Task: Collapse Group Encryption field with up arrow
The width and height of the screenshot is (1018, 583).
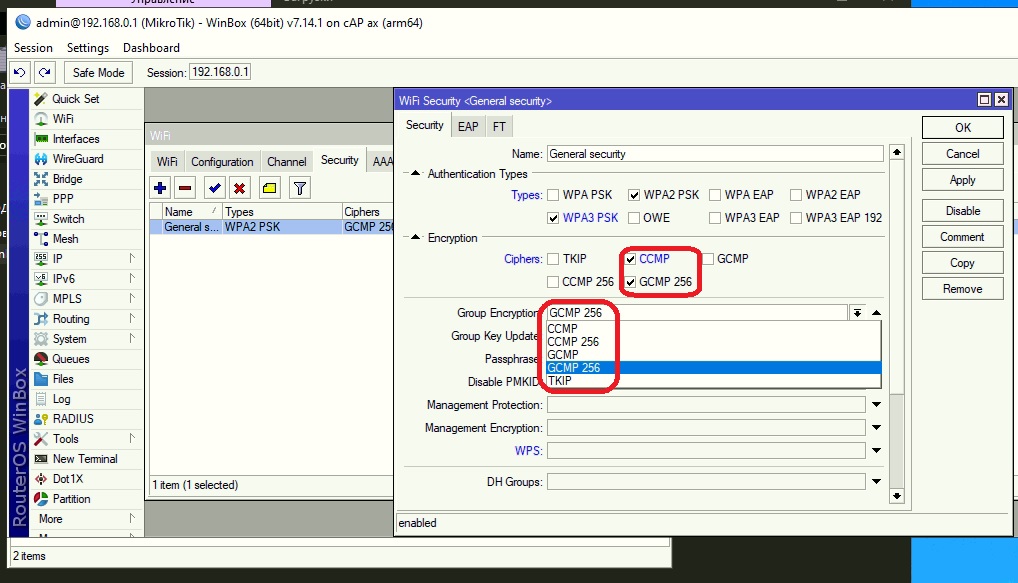Action: (876, 313)
